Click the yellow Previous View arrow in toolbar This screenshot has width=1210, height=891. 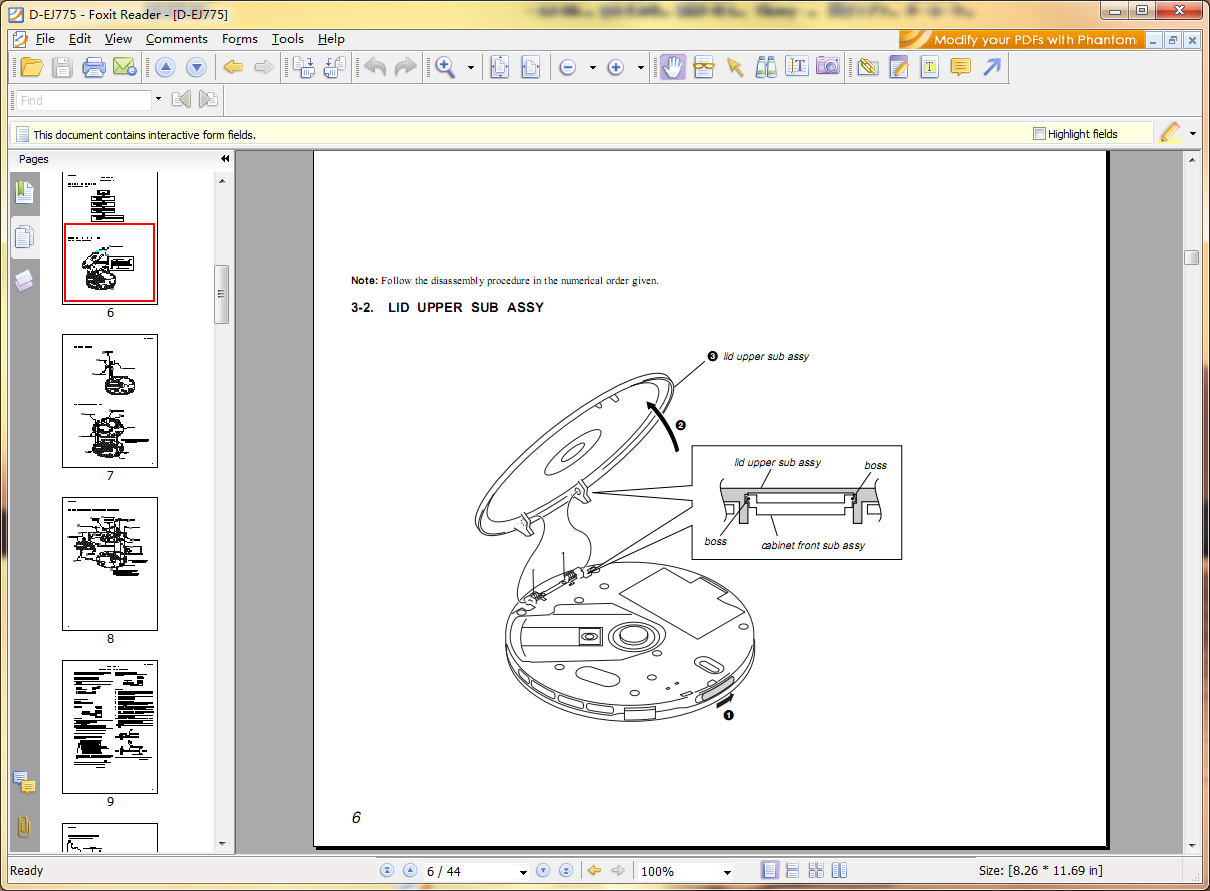point(233,67)
